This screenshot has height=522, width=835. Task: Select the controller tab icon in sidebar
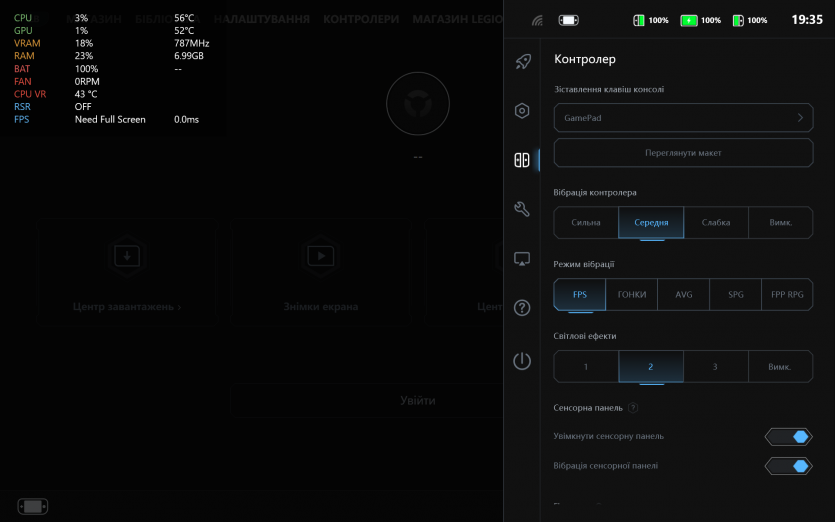(x=522, y=160)
